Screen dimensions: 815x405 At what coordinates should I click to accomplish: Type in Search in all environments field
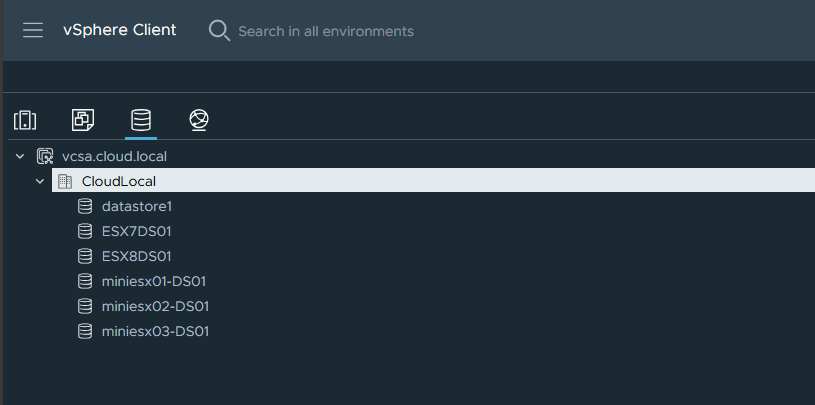(325, 31)
